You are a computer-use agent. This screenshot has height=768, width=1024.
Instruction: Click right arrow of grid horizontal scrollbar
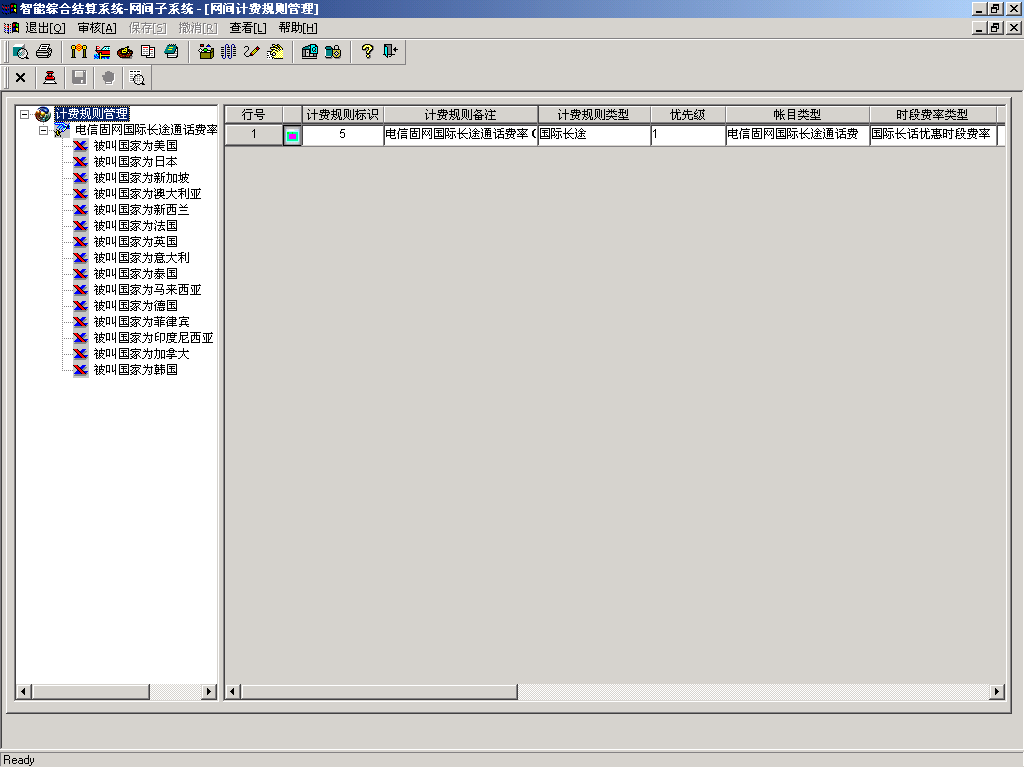[996, 692]
